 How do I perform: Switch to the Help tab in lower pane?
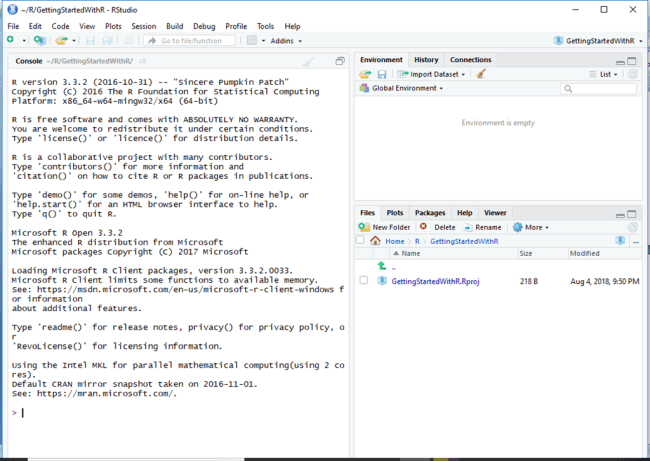point(465,213)
